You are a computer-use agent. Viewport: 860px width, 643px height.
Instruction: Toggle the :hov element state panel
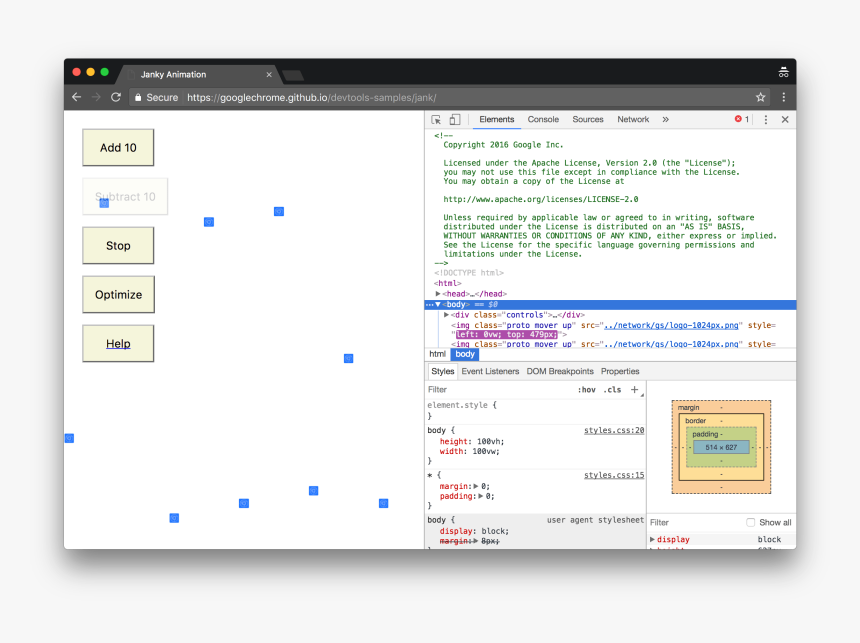click(586, 390)
